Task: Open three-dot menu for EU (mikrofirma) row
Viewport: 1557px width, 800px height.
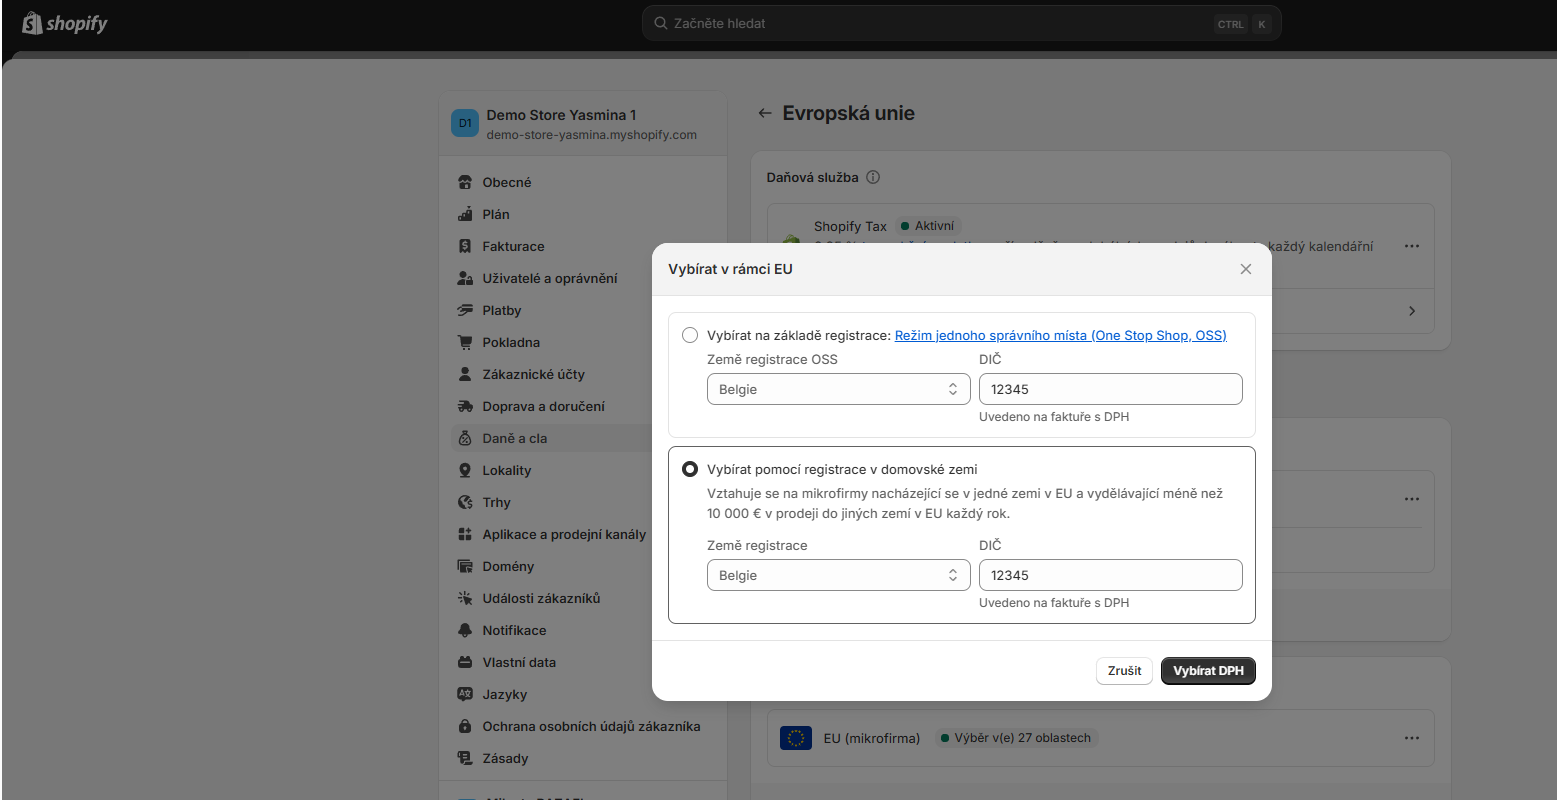Action: pyautogui.click(x=1411, y=738)
